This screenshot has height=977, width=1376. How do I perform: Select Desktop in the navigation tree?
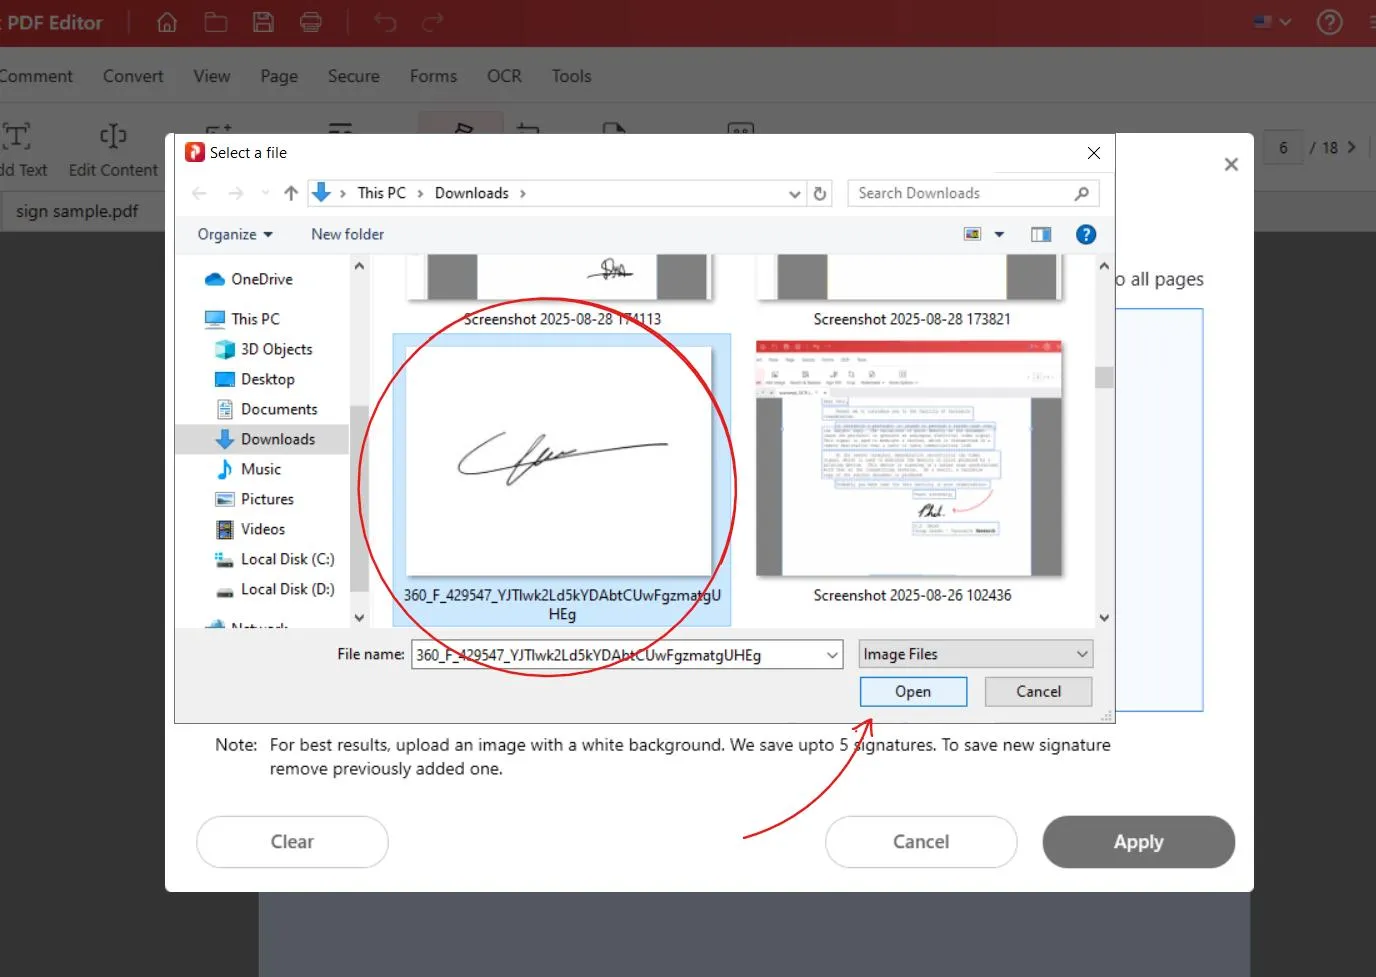pyautogui.click(x=267, y=379)
